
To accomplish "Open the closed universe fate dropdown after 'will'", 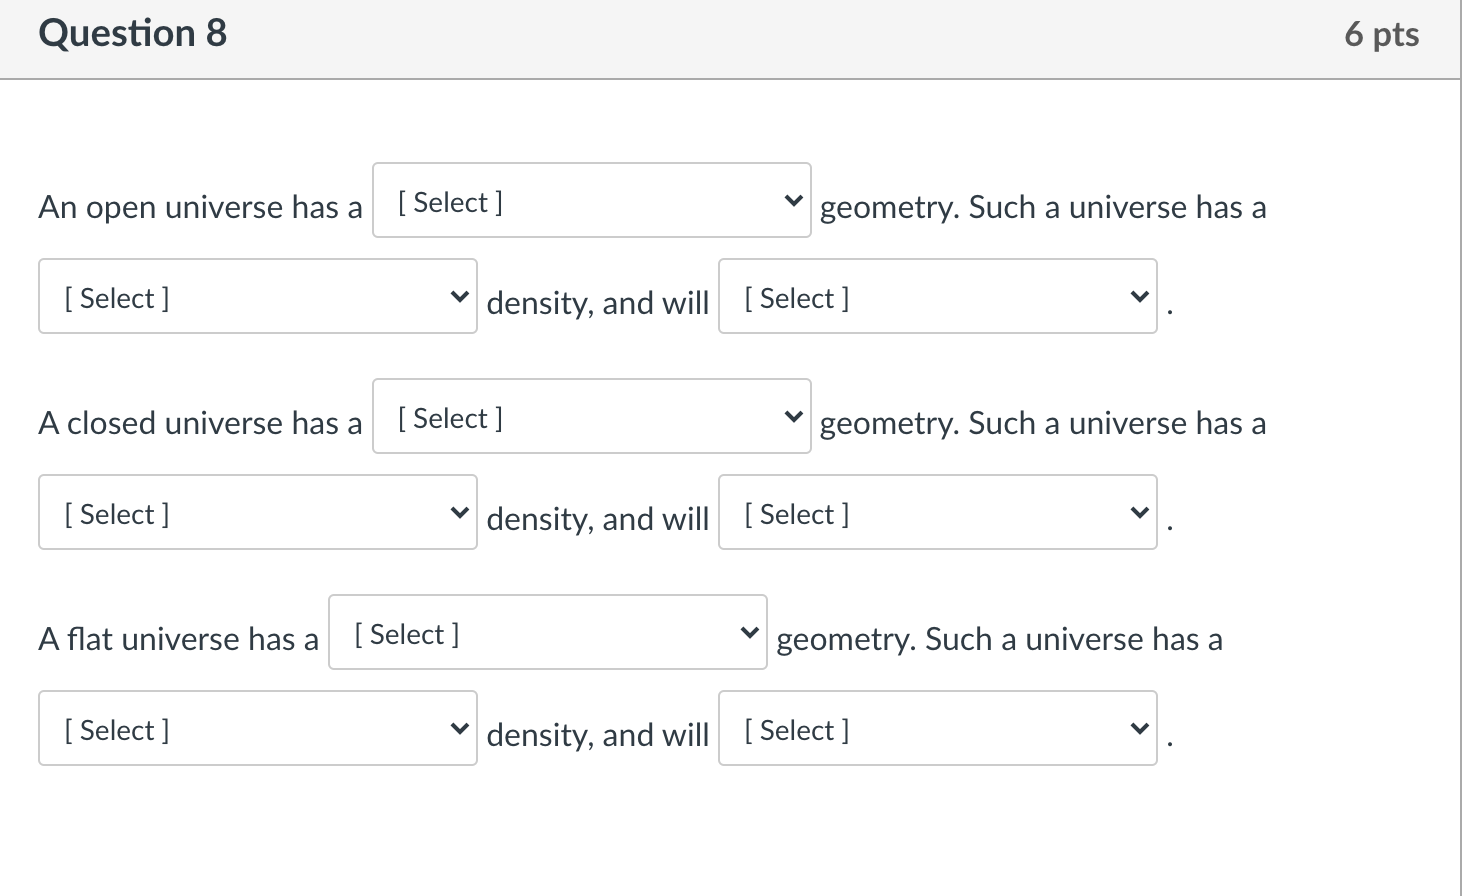I will point(937,513).
